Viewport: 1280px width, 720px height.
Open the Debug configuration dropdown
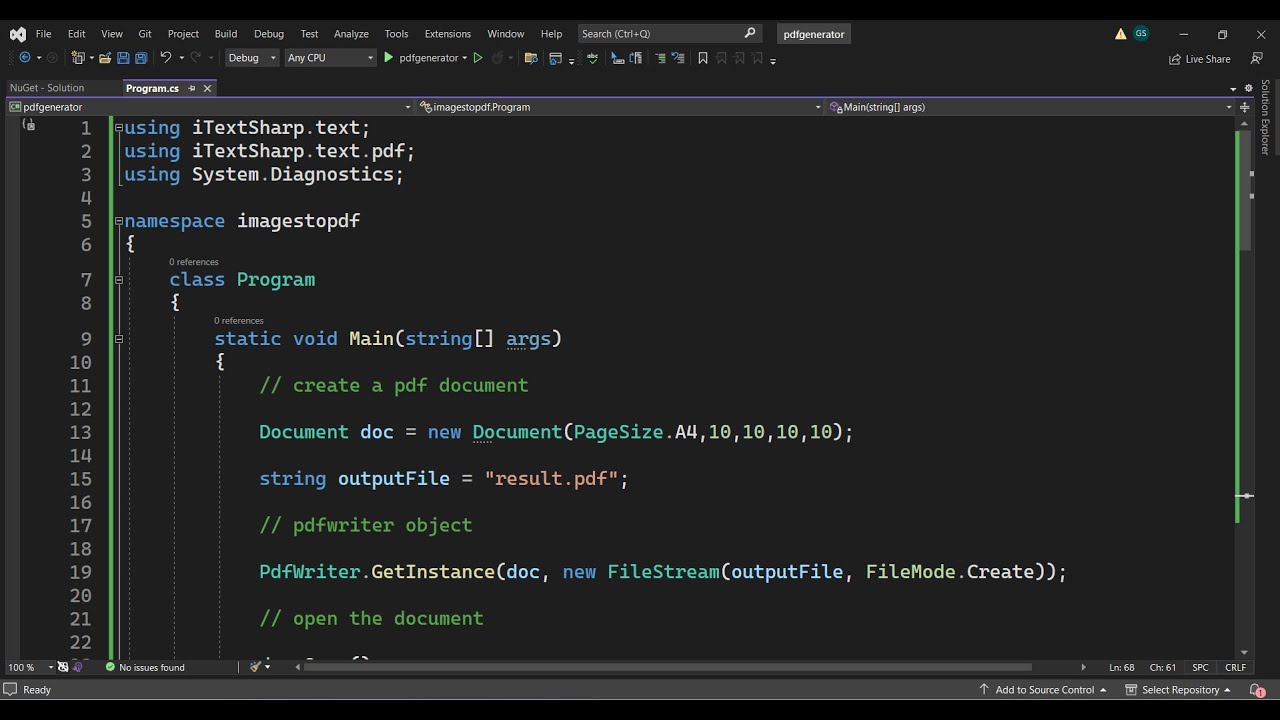click(x=252, y=58)
